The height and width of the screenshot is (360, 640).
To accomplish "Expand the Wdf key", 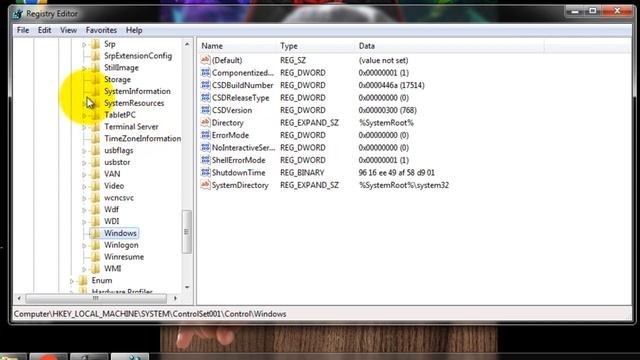I will 84,210.
